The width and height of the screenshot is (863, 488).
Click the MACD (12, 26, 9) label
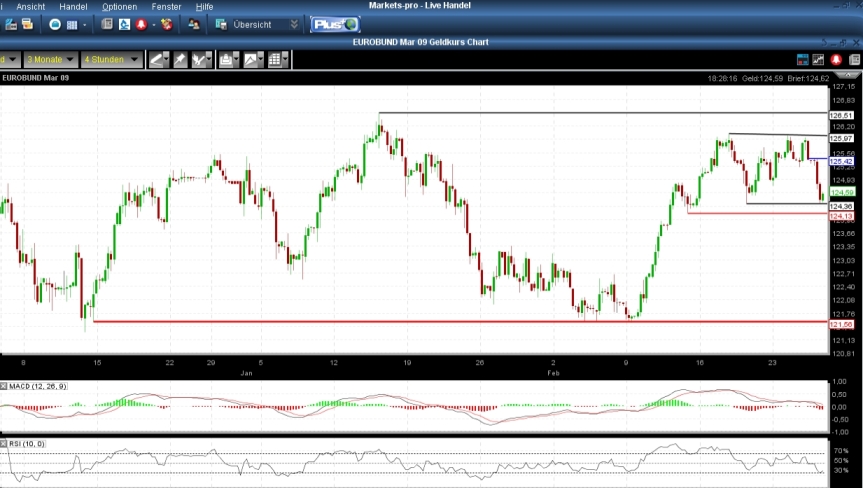click(x=38, y=386)
